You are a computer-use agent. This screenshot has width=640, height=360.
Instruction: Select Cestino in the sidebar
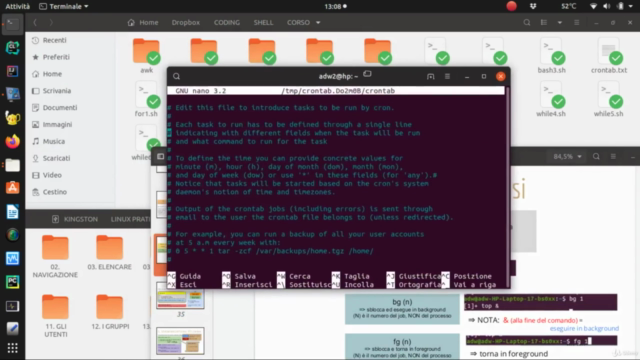click(x=54, y=192)
